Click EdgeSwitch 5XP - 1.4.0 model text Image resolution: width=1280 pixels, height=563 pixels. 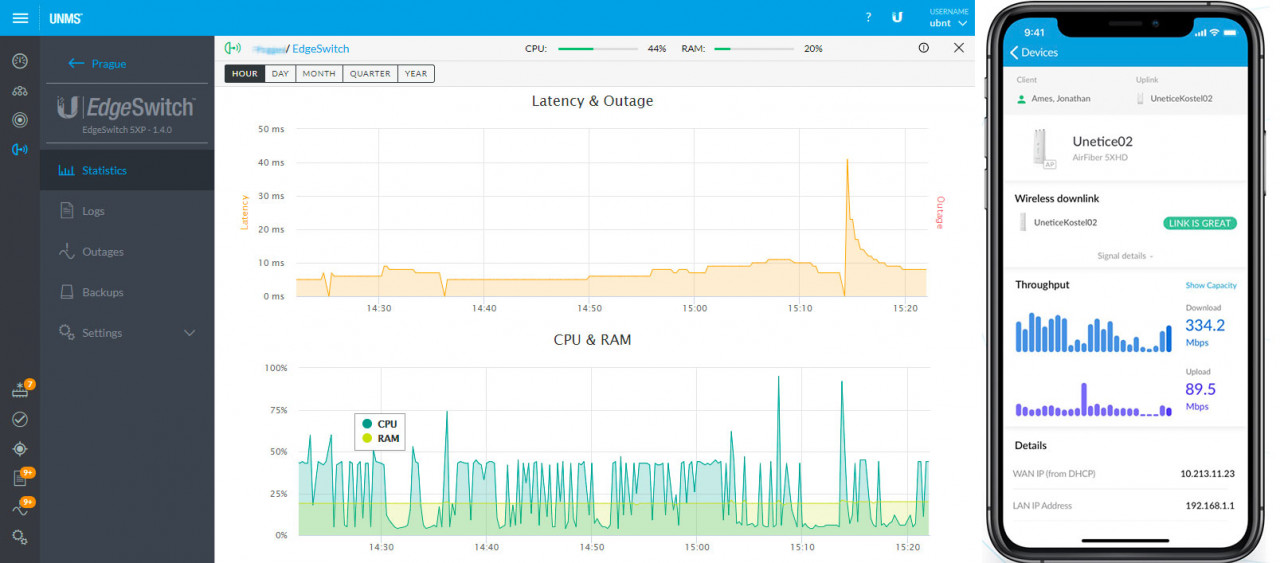[x=128, y=130]
